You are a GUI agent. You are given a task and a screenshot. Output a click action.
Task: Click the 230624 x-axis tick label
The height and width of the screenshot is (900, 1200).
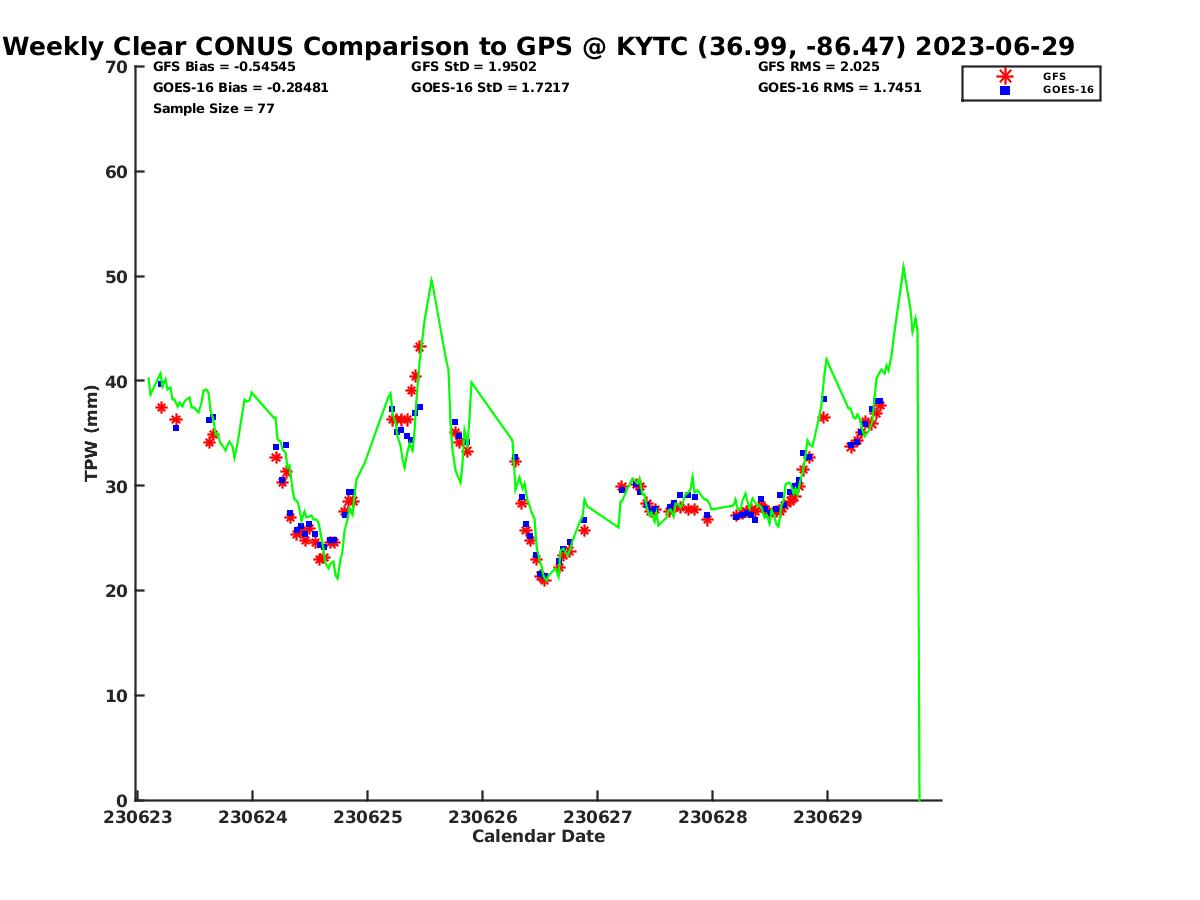[x=253, y=817]
